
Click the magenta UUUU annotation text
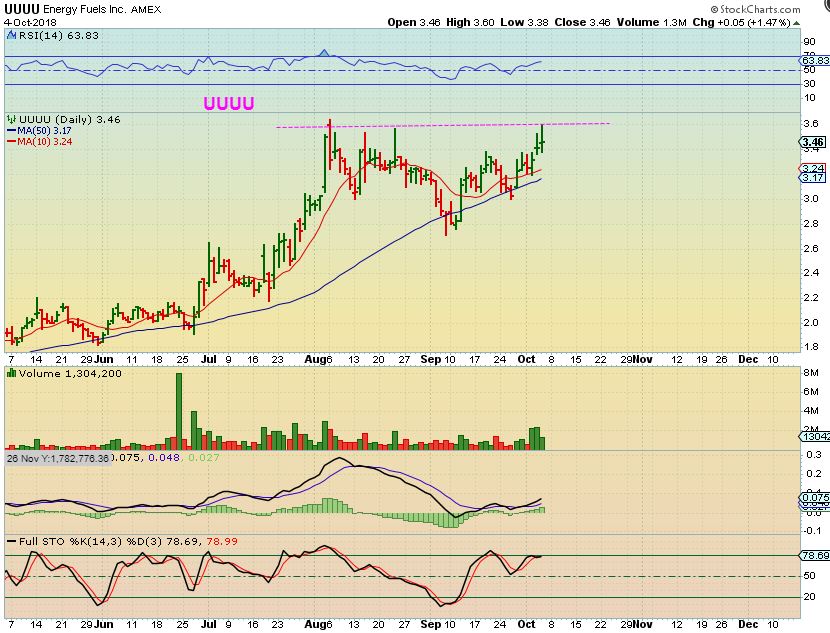[x=229, y=103]
